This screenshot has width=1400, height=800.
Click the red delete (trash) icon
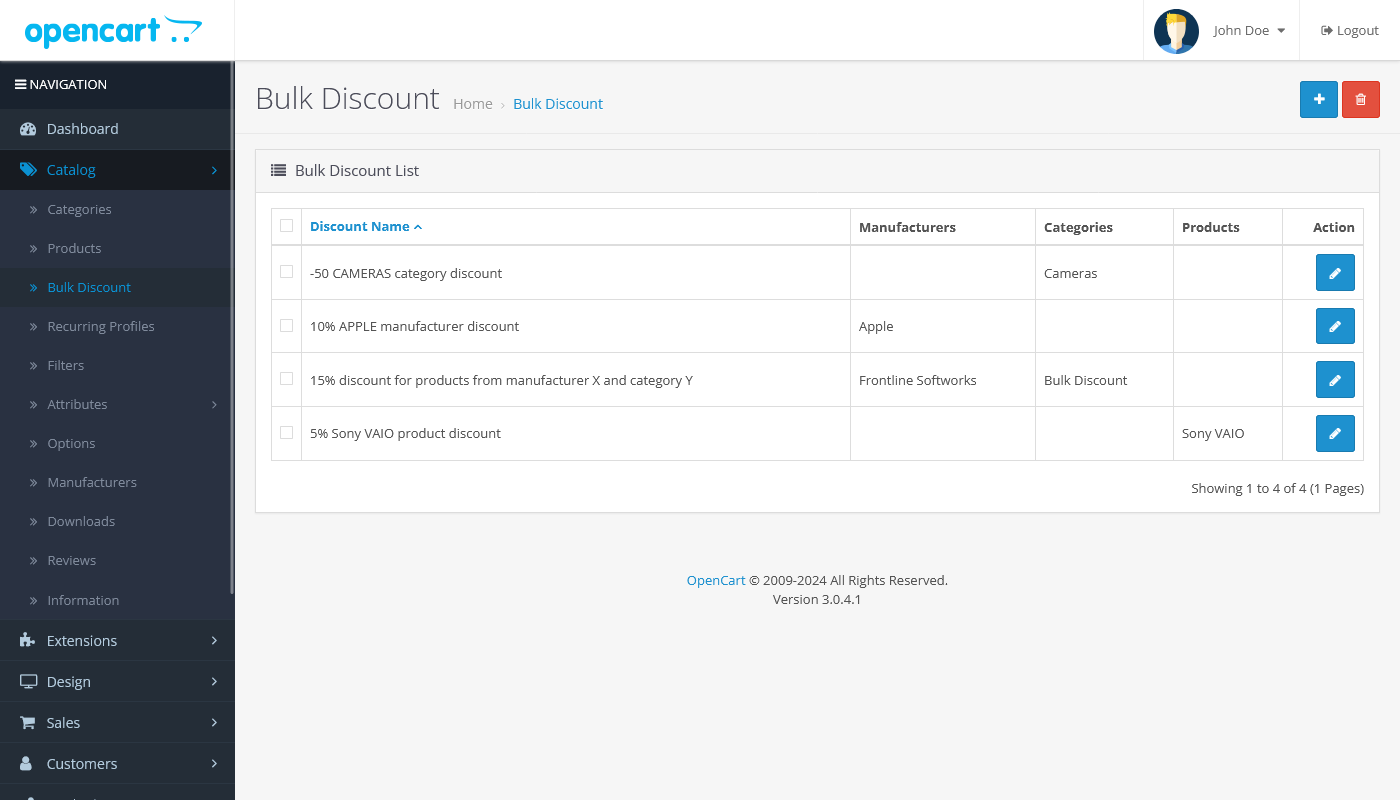coord(1360,99)
